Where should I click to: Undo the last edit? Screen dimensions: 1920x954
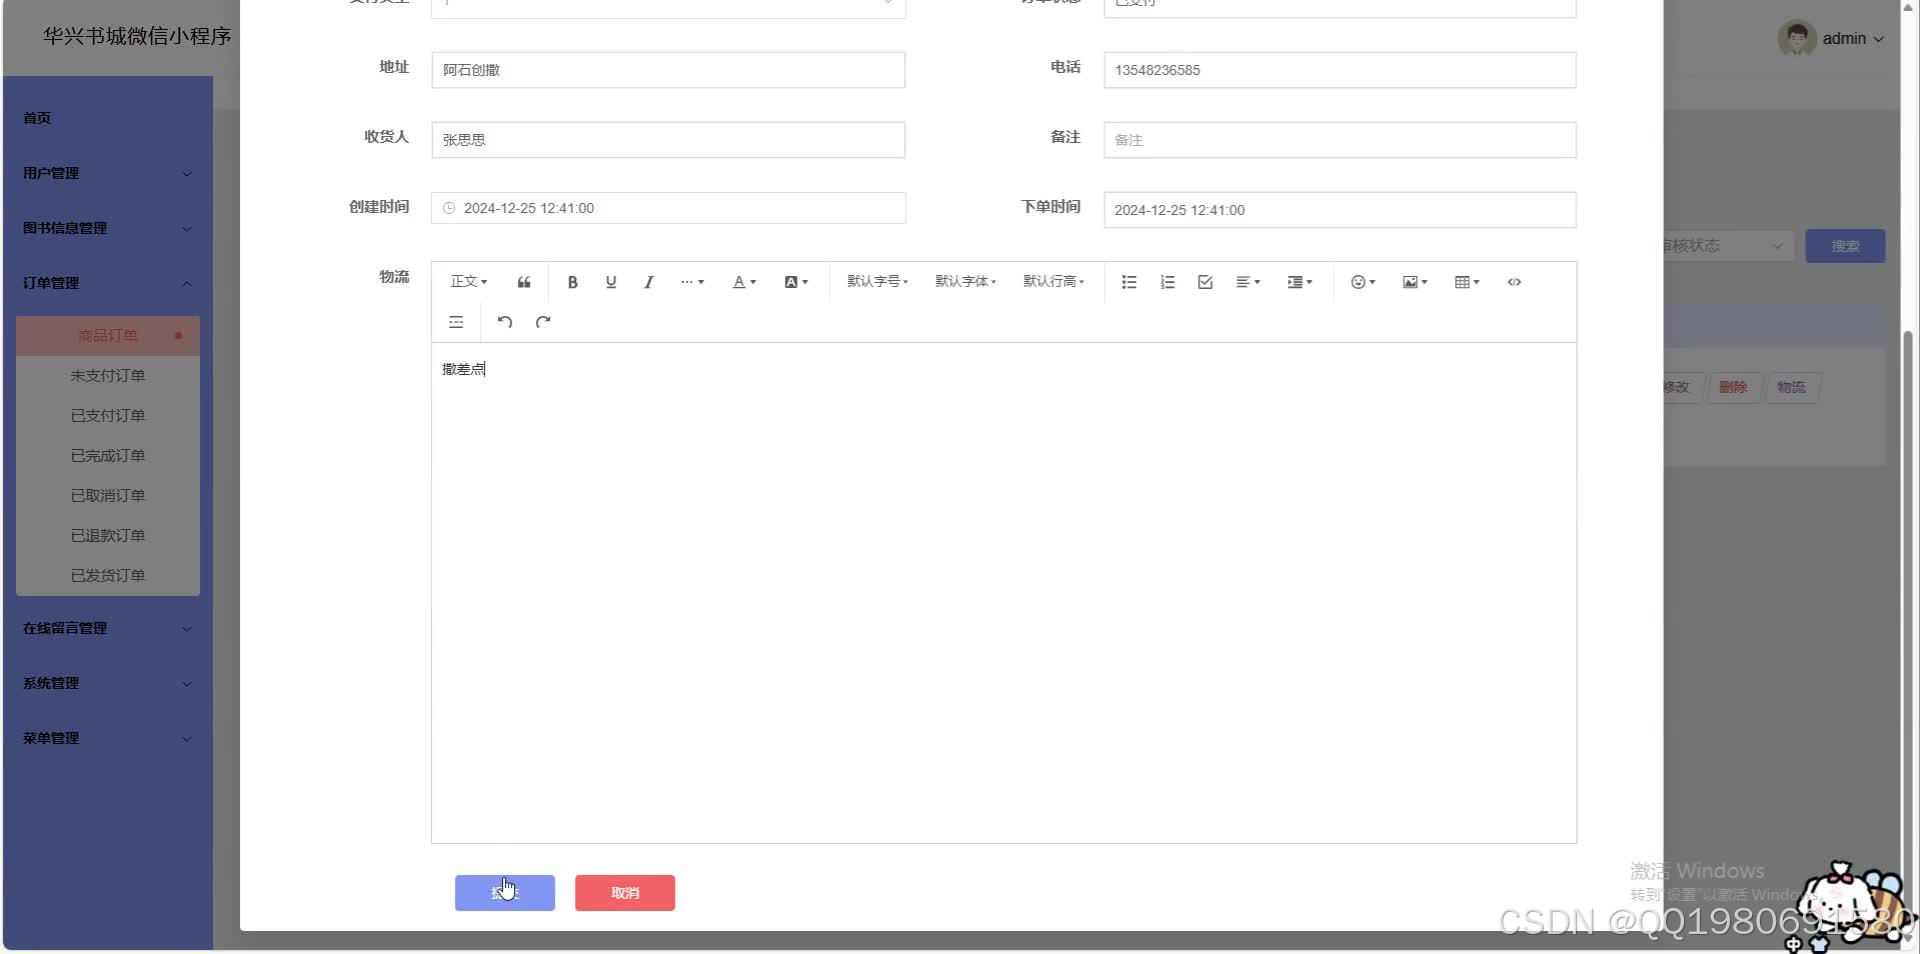[505, 322]
